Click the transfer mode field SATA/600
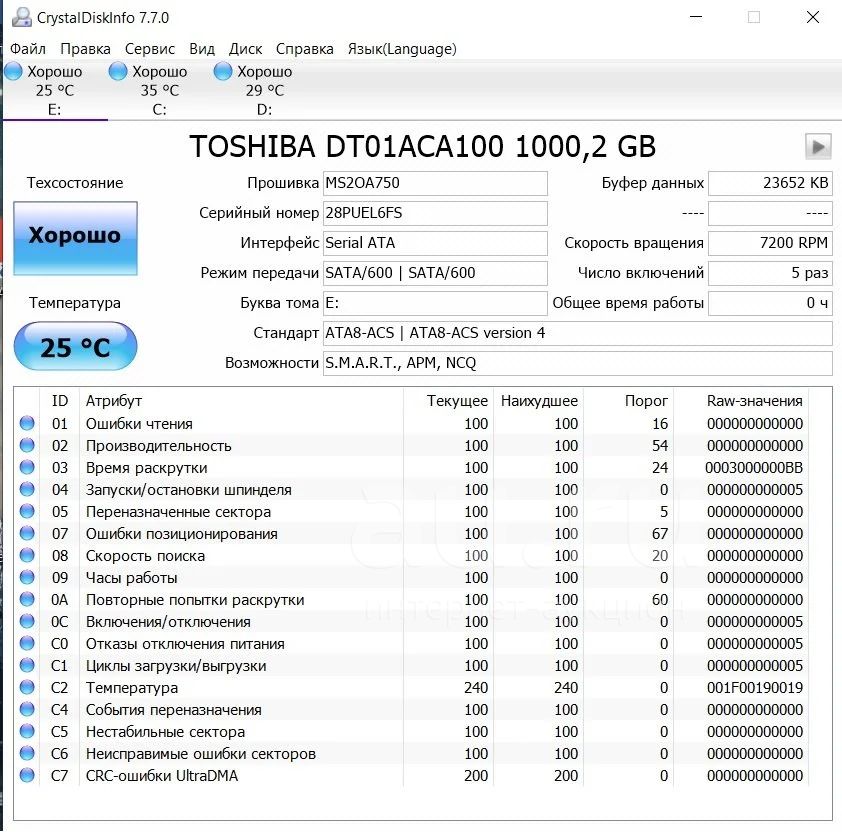The width and height of the screenshot is (842, 835). 435,273
